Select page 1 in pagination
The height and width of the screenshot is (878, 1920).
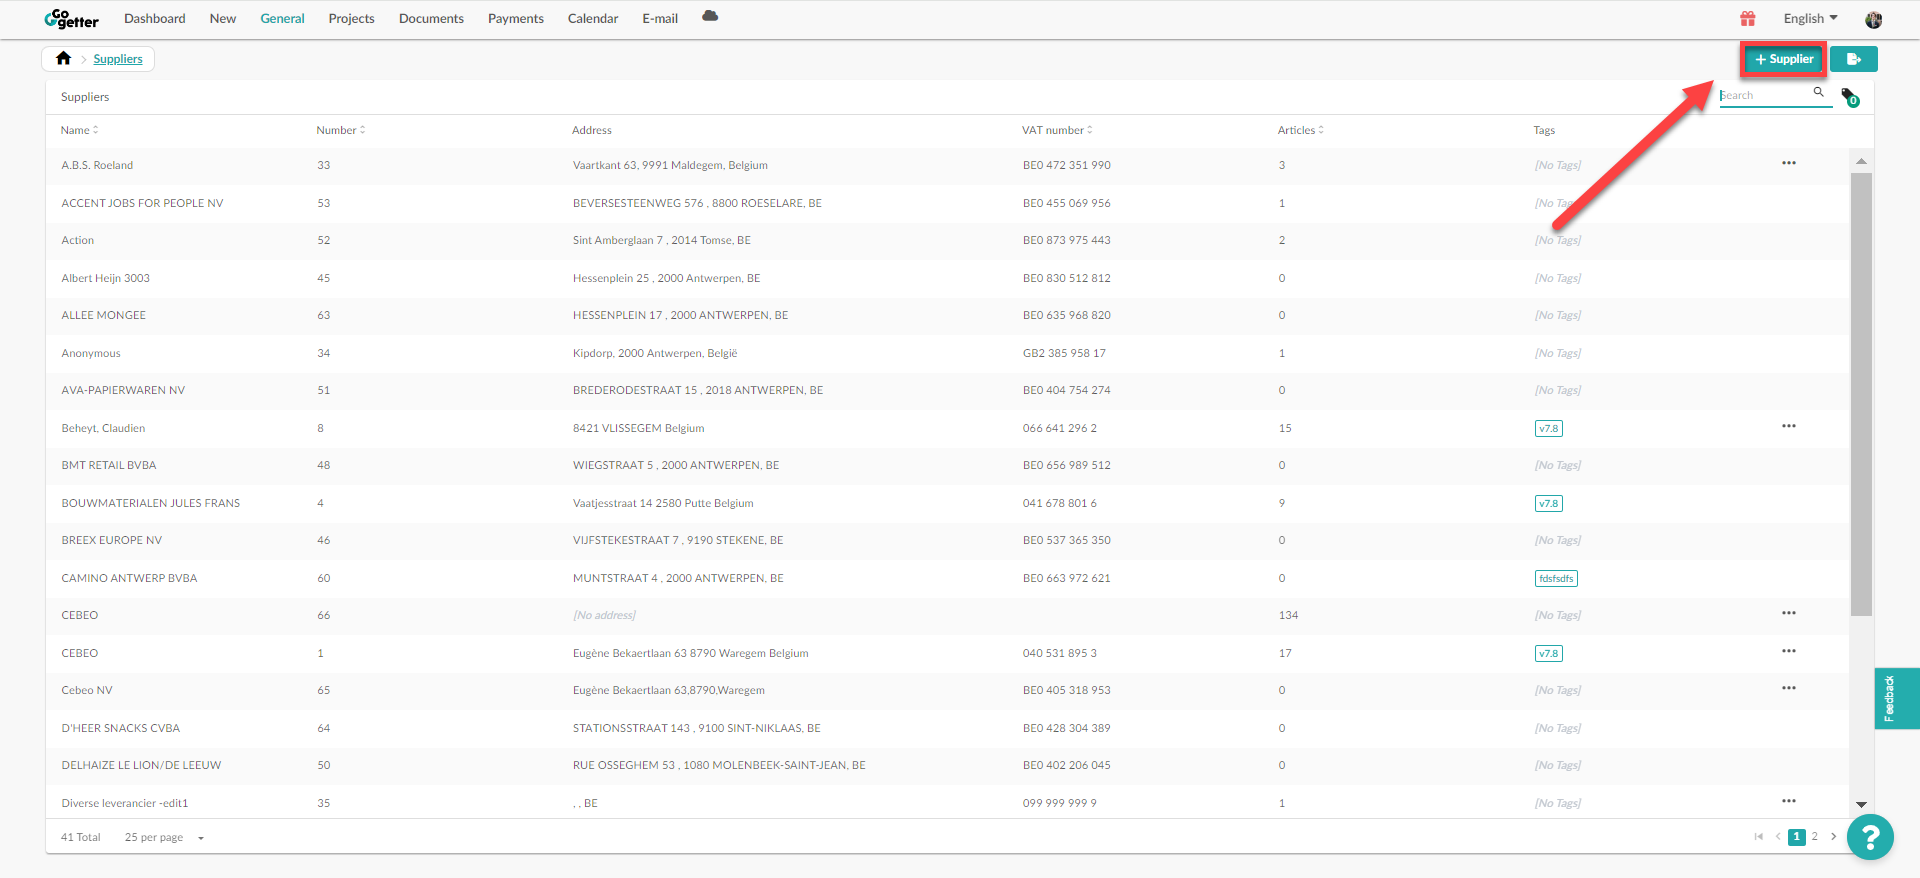(x=1797, y=837)
